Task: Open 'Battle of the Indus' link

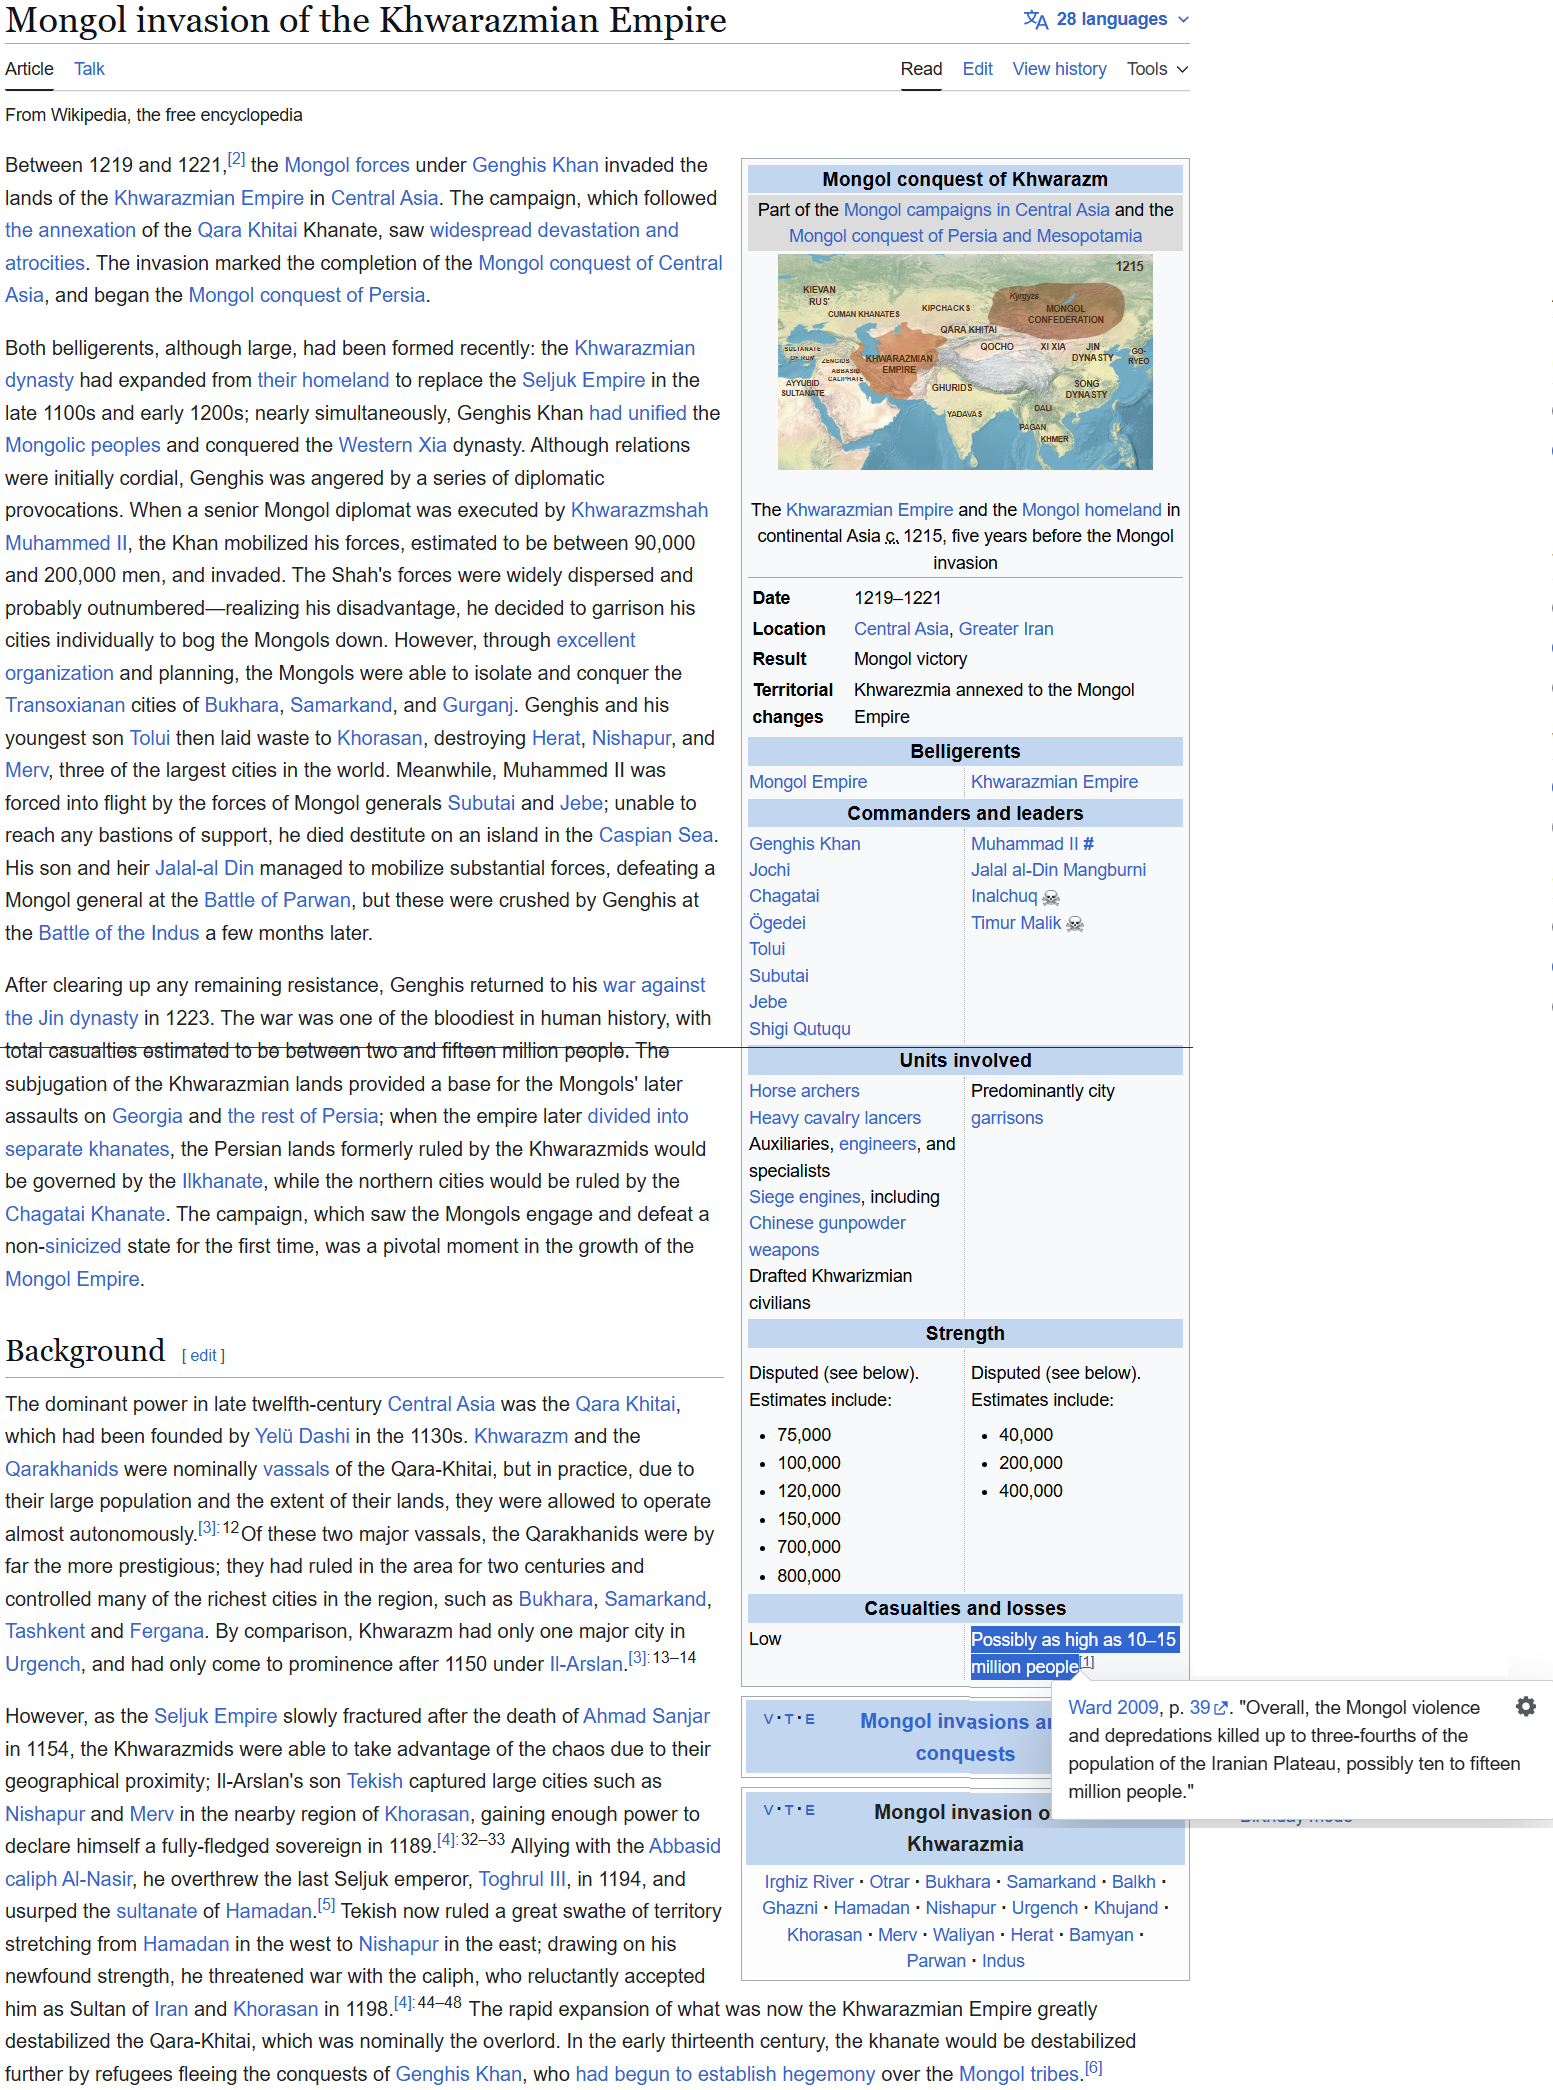Action: coord(119,933)
